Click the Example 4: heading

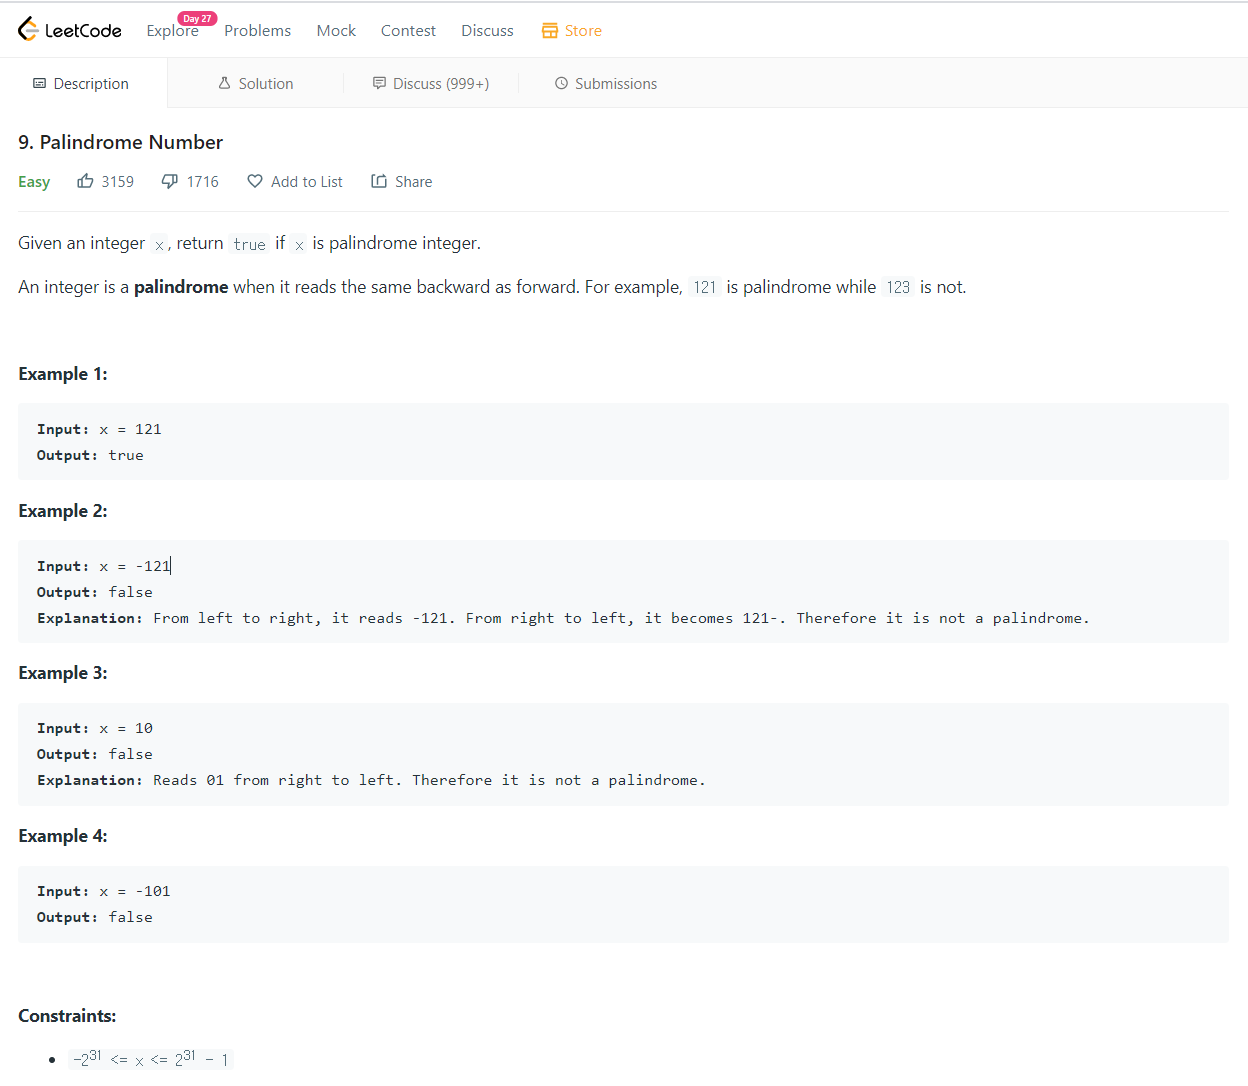(x=63, y=836)
